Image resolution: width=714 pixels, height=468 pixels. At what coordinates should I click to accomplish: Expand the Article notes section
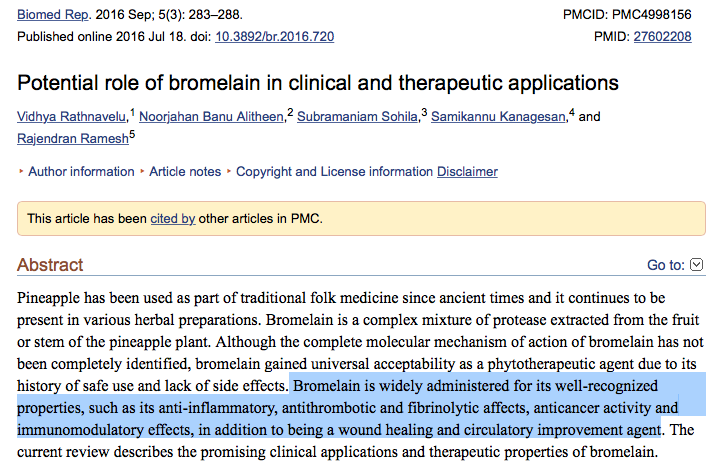coord(185,171)
